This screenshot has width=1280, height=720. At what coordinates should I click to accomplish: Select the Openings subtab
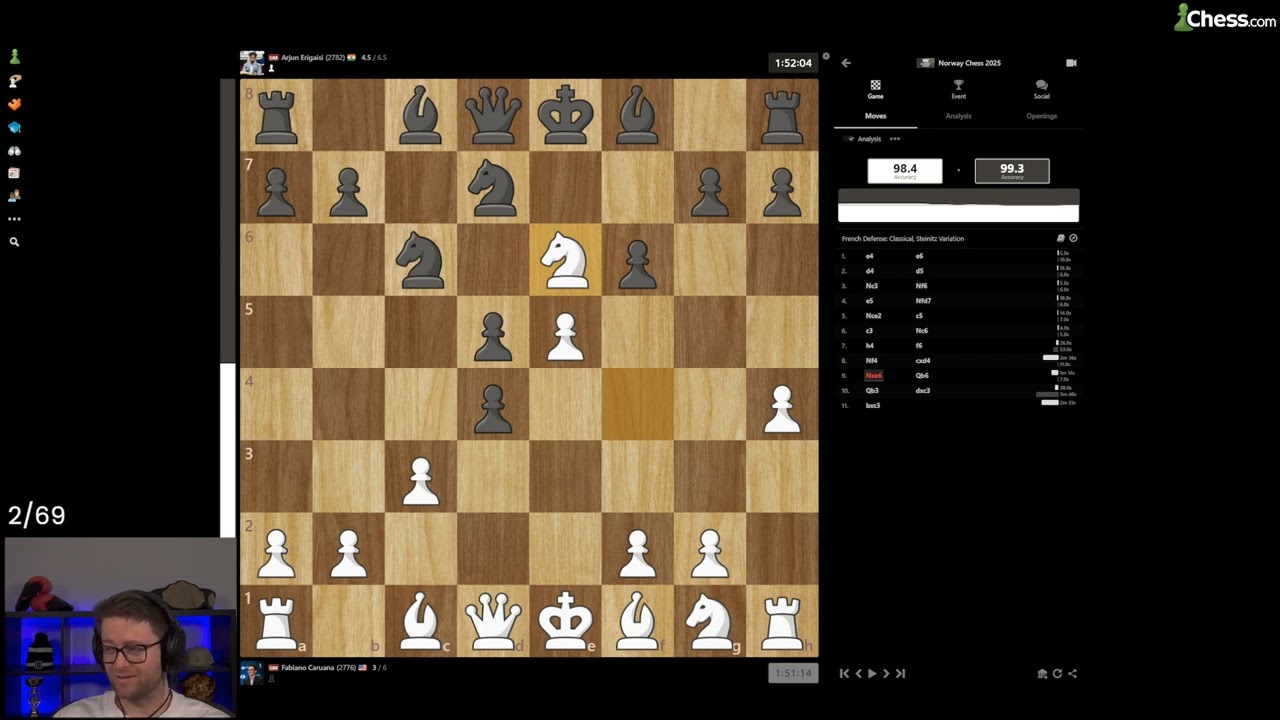[1041, 116]
